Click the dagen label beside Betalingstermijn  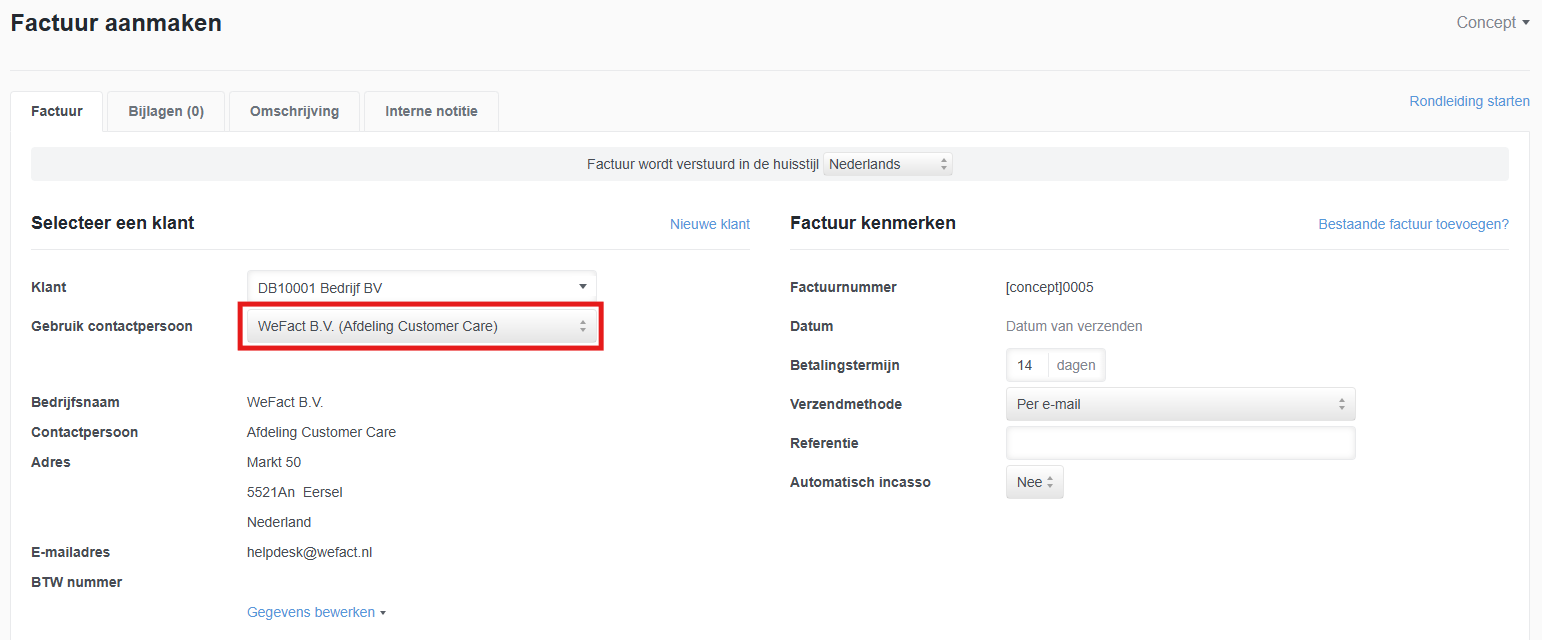1076,365
